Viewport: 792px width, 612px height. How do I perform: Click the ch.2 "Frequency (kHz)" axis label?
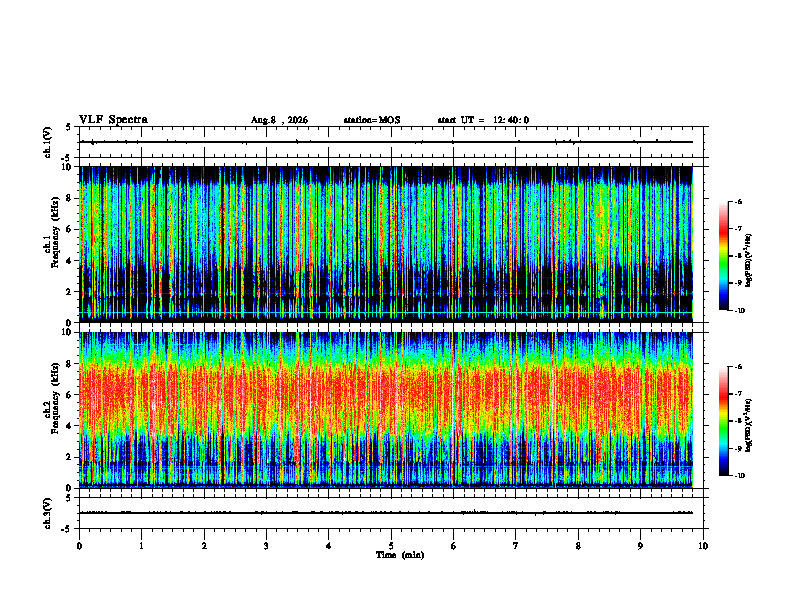[55, 398]
